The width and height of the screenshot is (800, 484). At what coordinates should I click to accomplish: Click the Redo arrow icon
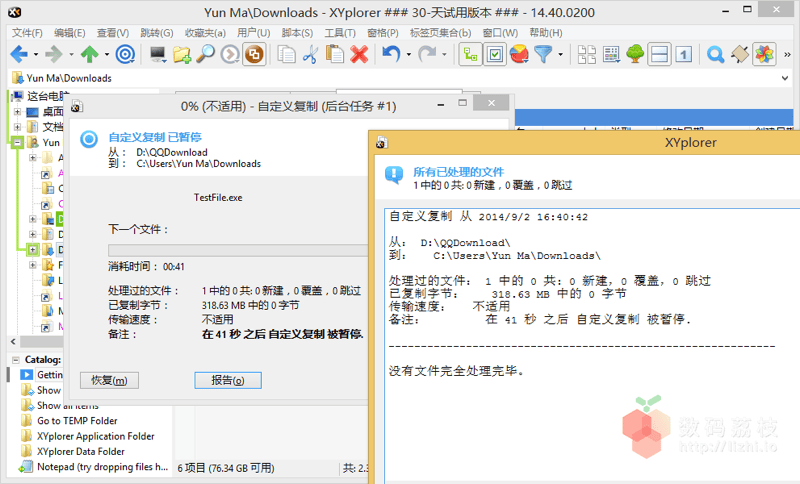click(428, 54)
